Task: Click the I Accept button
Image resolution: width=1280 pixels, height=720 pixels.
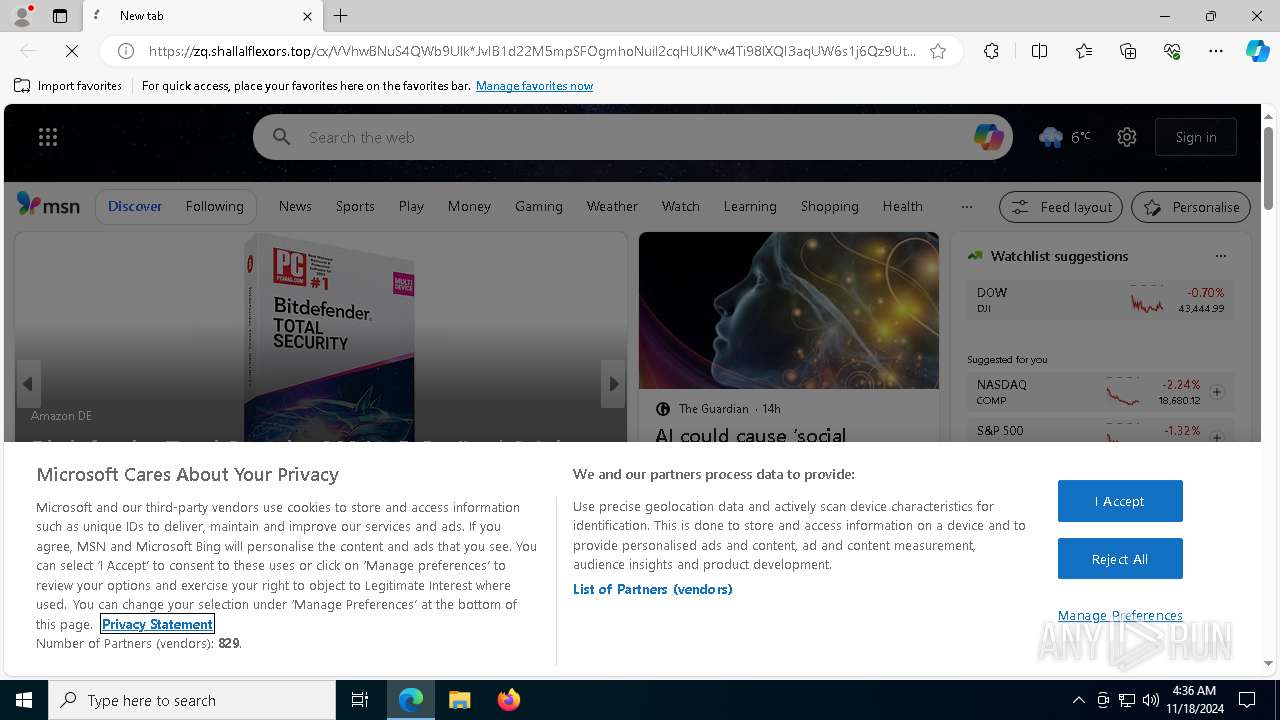Action: 1120,501
